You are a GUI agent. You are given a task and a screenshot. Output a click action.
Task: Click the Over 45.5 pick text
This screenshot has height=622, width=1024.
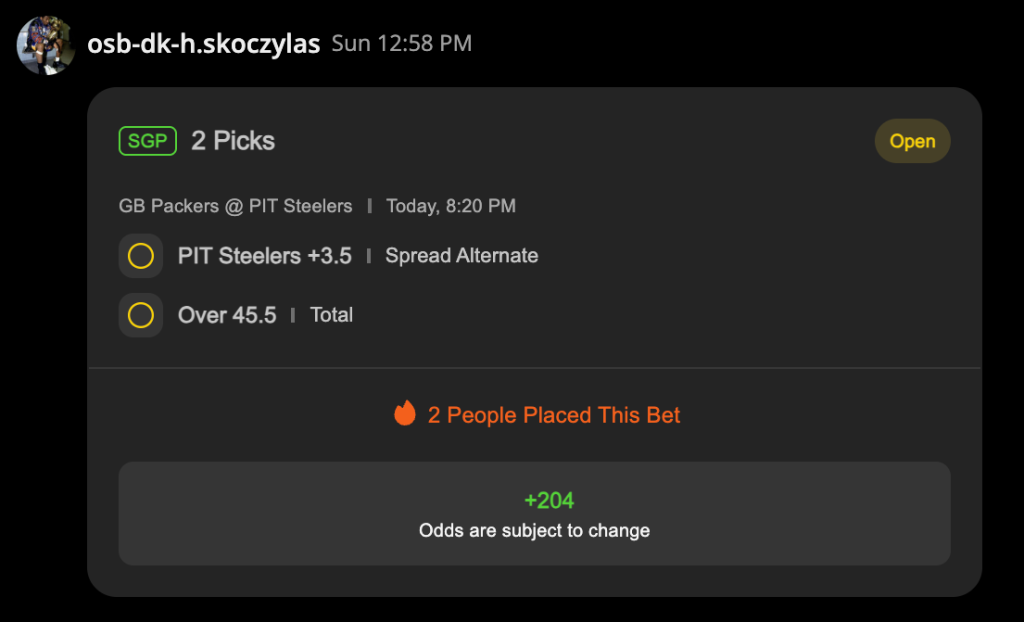click(x=227, y=315)
